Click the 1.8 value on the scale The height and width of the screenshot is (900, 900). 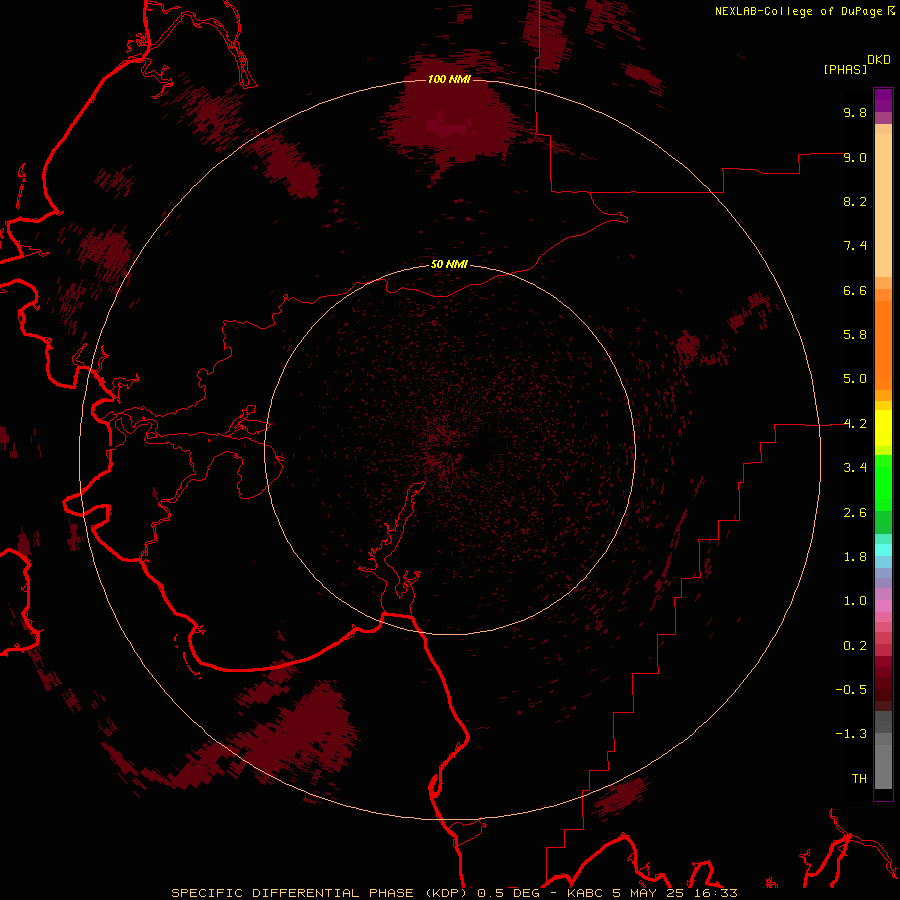pos(855,557)
